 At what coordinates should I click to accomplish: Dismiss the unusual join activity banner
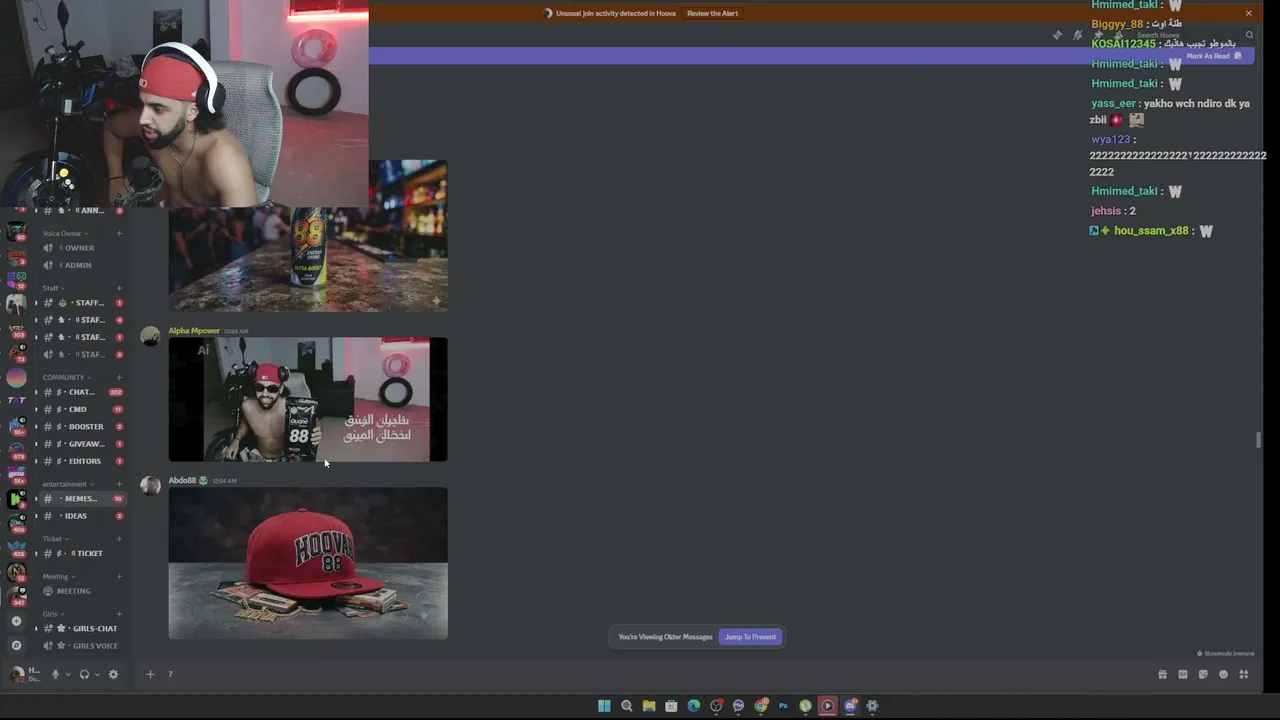1248,13
